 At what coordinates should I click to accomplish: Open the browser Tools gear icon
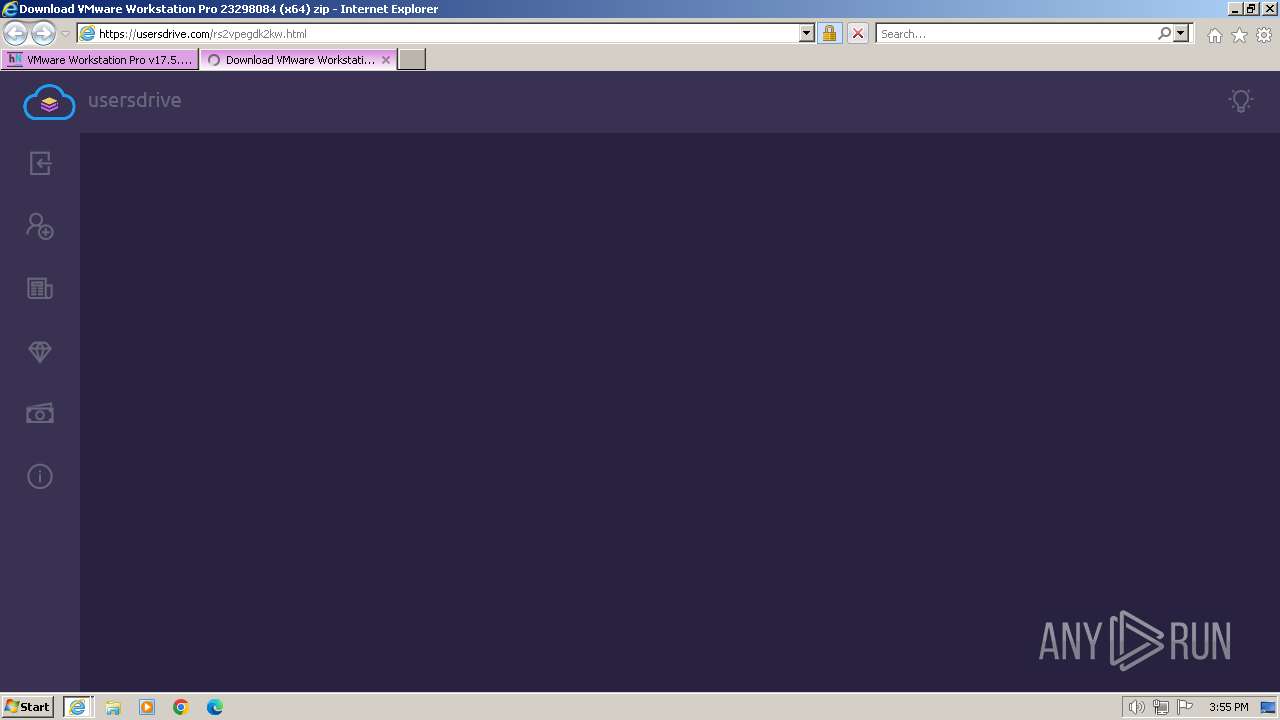(1264, 35)
